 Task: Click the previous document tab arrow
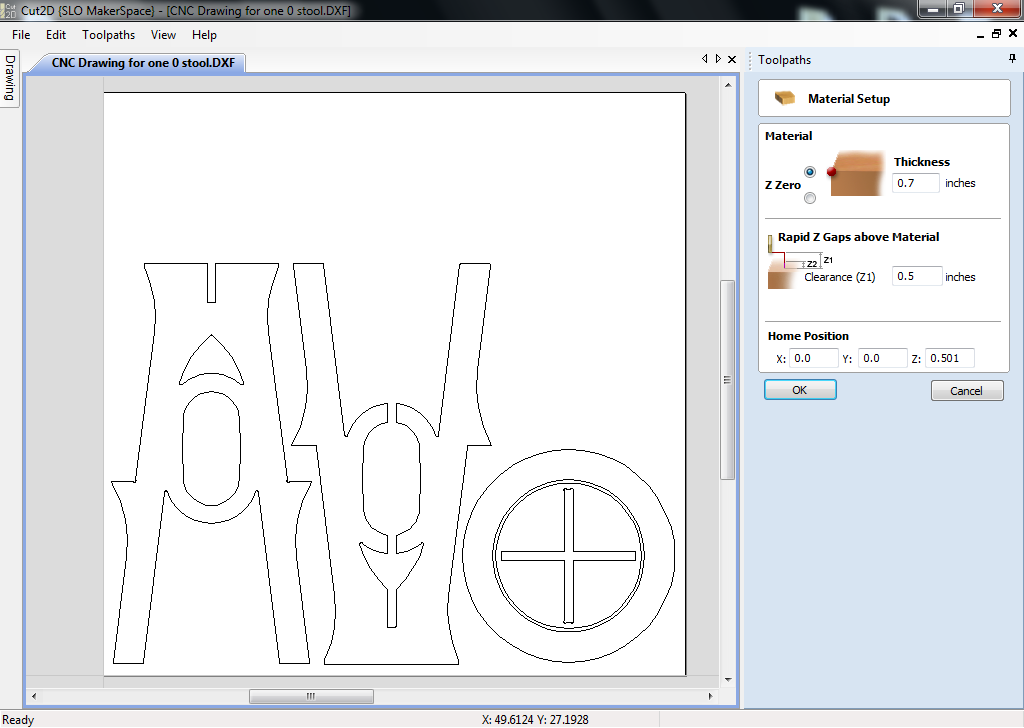click(x=705, y=59)
